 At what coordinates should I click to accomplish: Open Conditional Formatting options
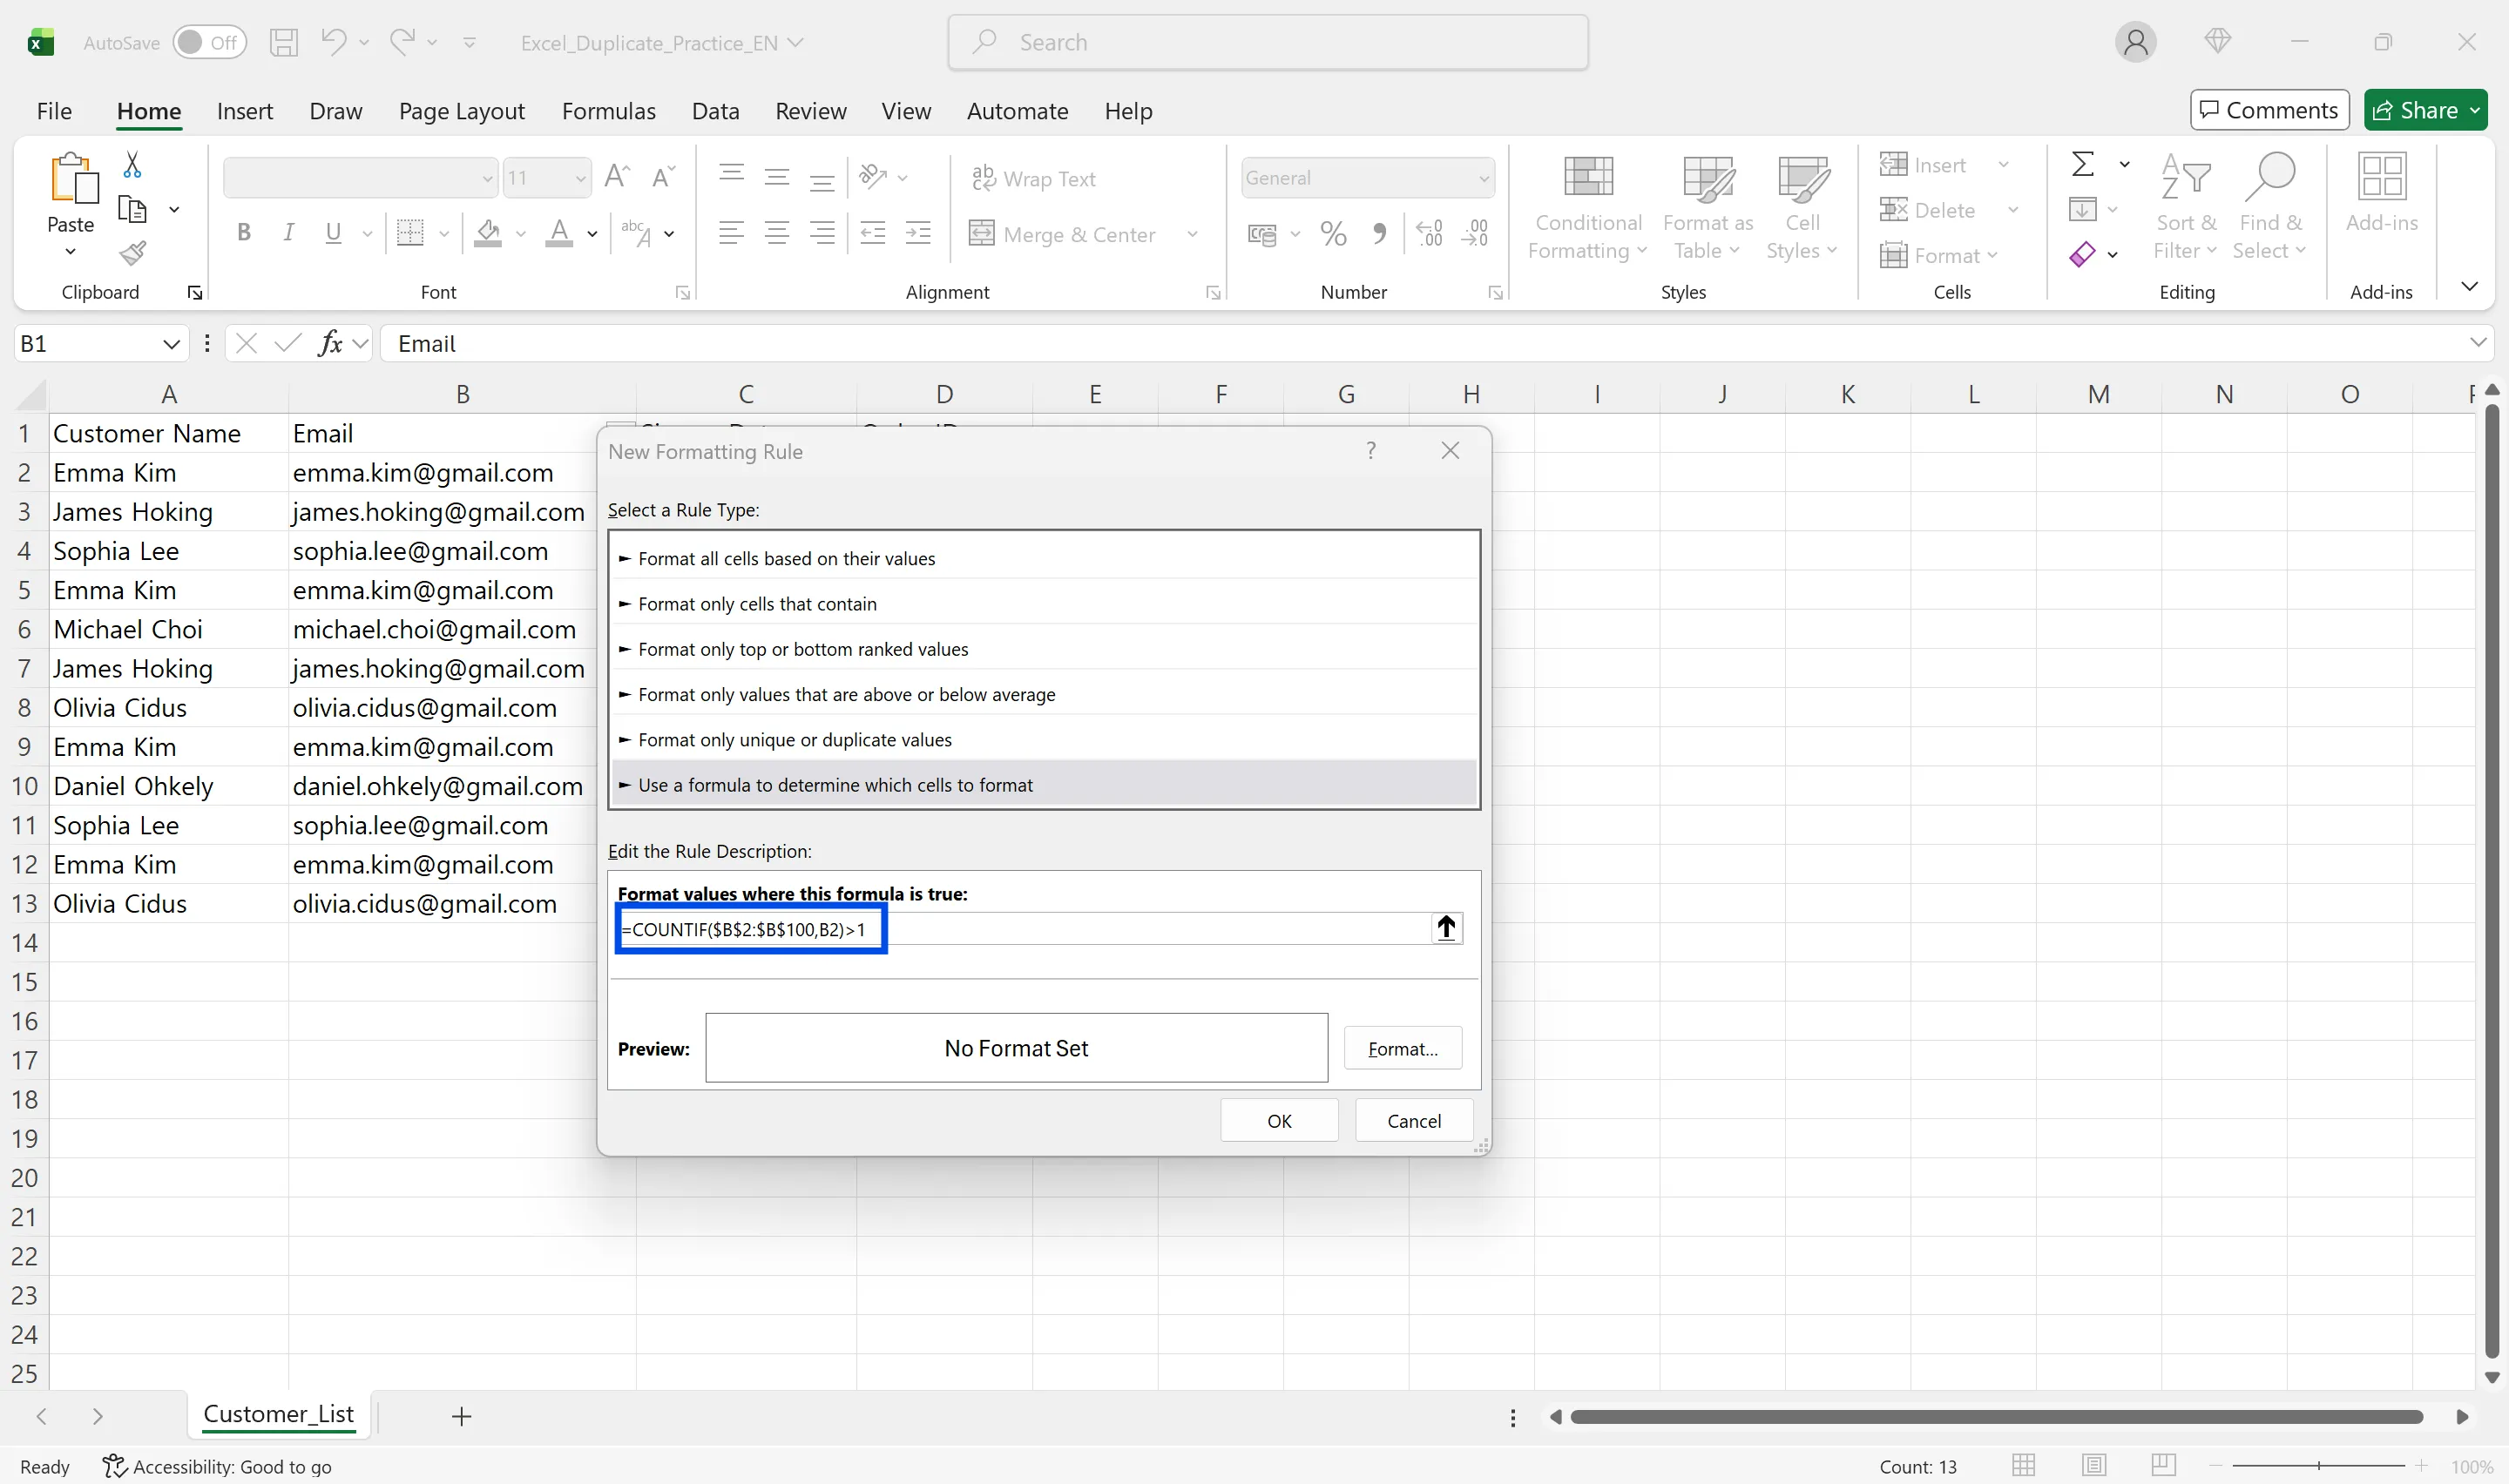(1588, 205)
